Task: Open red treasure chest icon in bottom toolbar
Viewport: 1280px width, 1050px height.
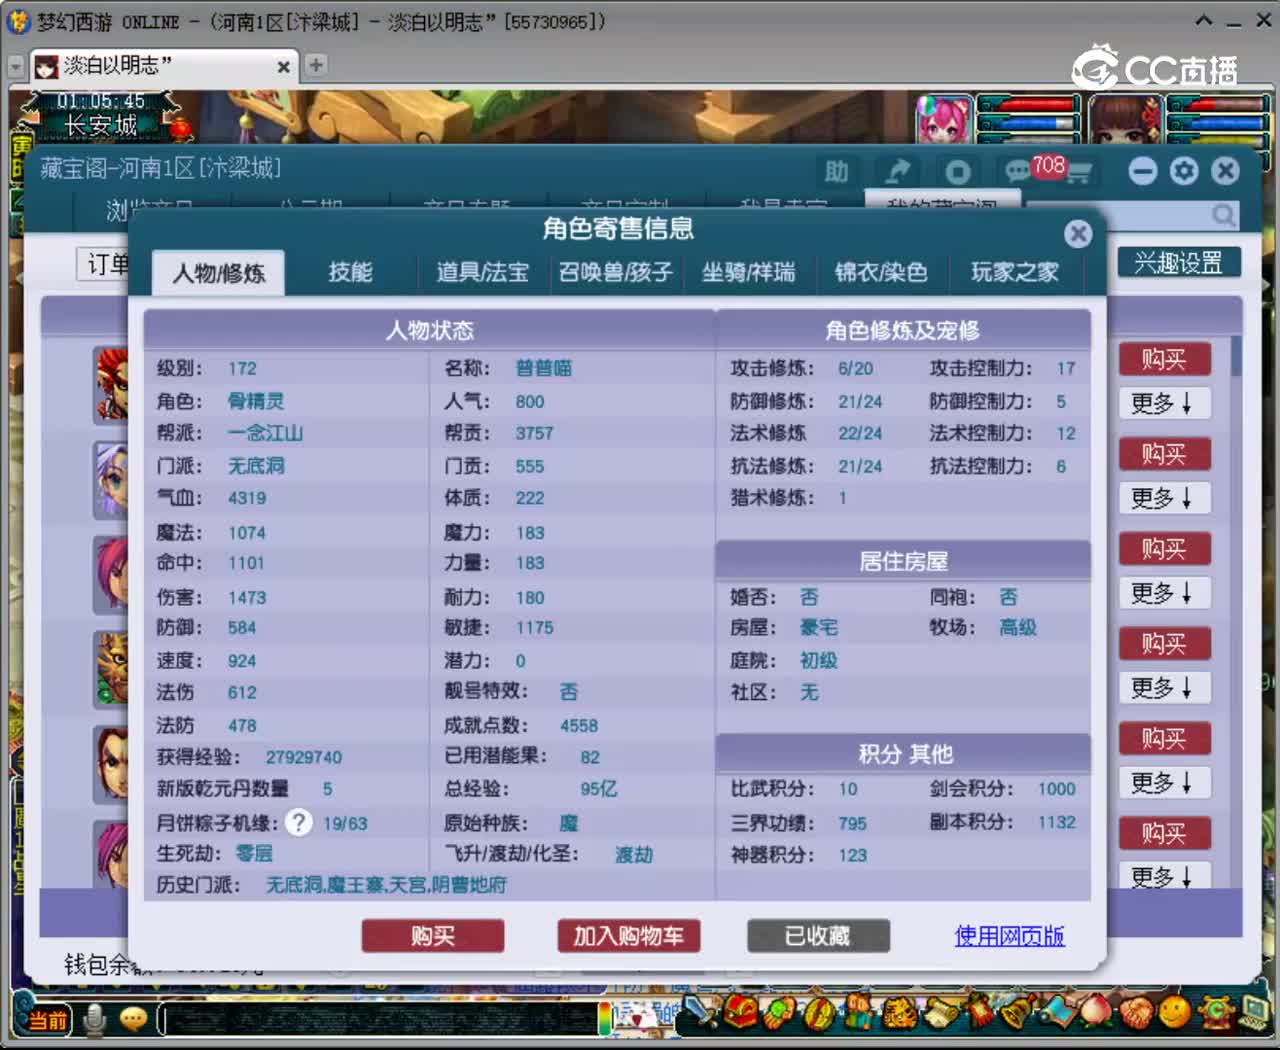Action: 741,1013
